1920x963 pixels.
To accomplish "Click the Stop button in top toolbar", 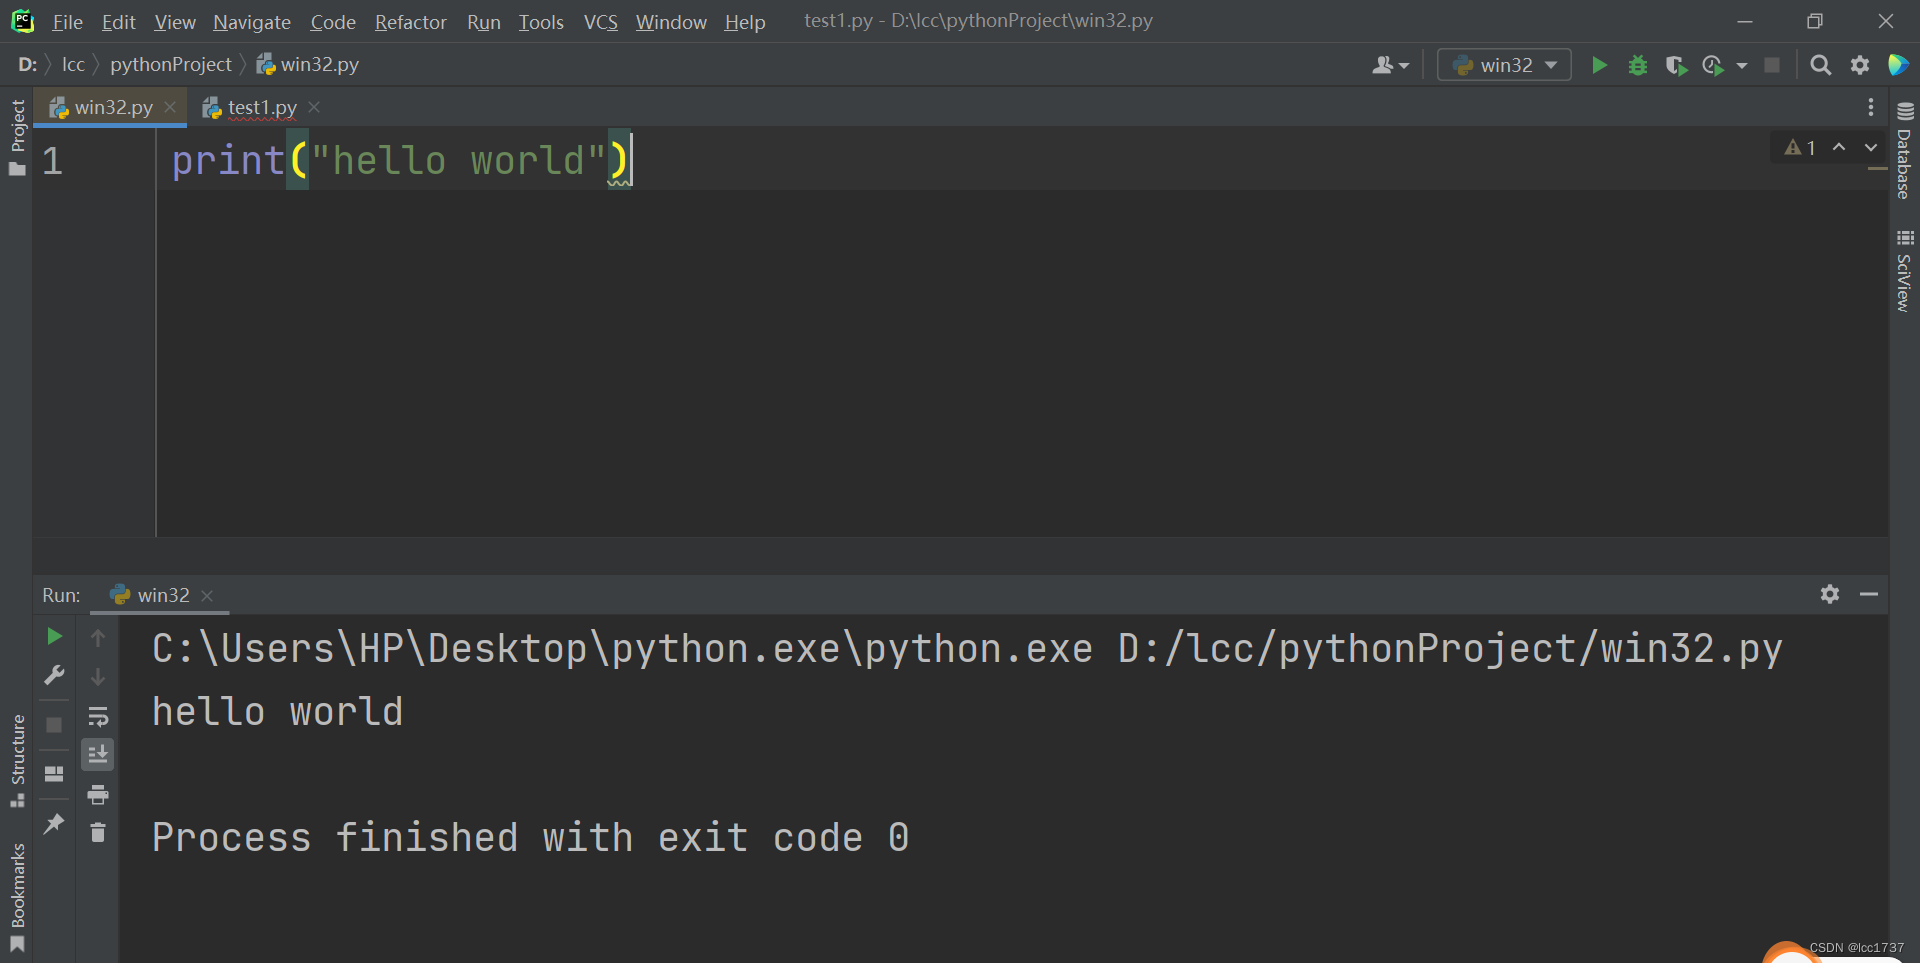I will coord(1772,65).
